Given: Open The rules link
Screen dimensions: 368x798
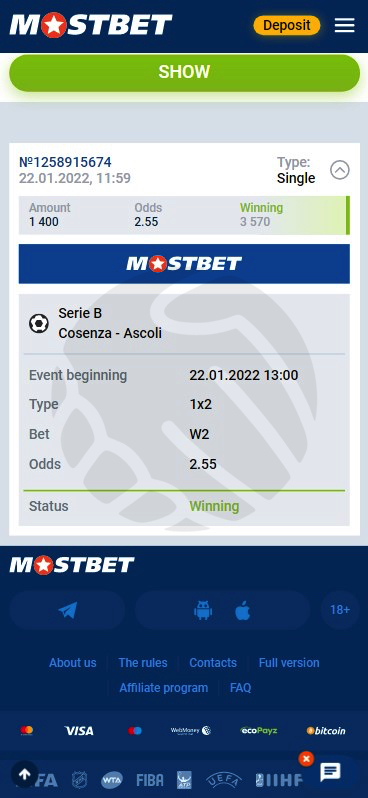Looking at the screenshot, I should coord(143,663).
